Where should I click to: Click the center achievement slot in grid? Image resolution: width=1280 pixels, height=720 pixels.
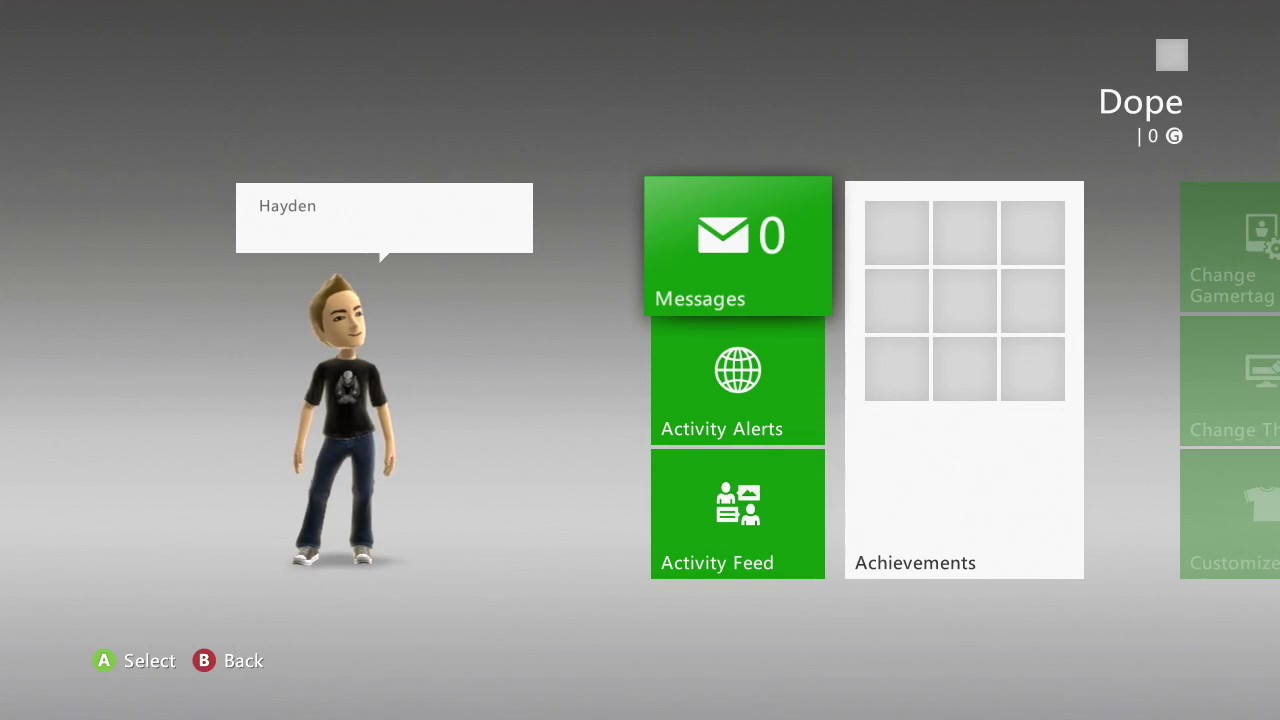[x=965, y=301]
